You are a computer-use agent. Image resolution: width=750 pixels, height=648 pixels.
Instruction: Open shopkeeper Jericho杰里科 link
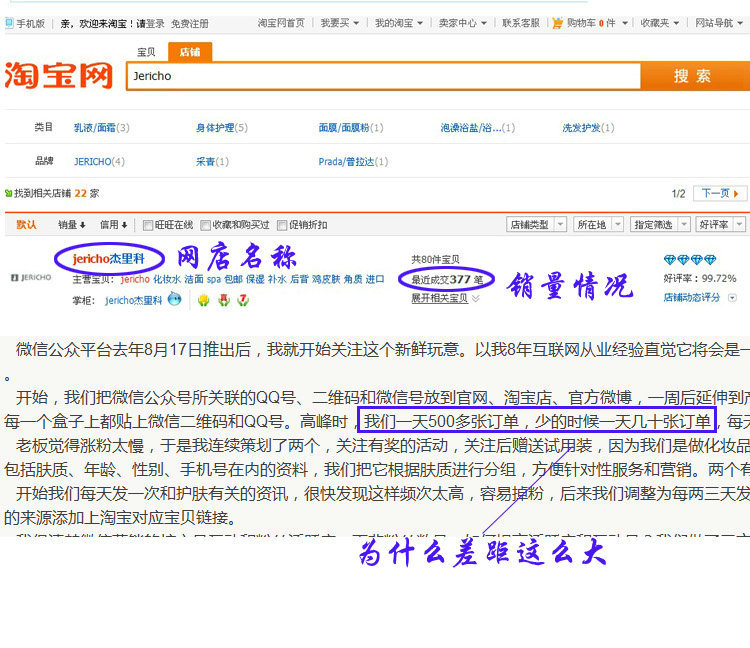coord(134,300)
